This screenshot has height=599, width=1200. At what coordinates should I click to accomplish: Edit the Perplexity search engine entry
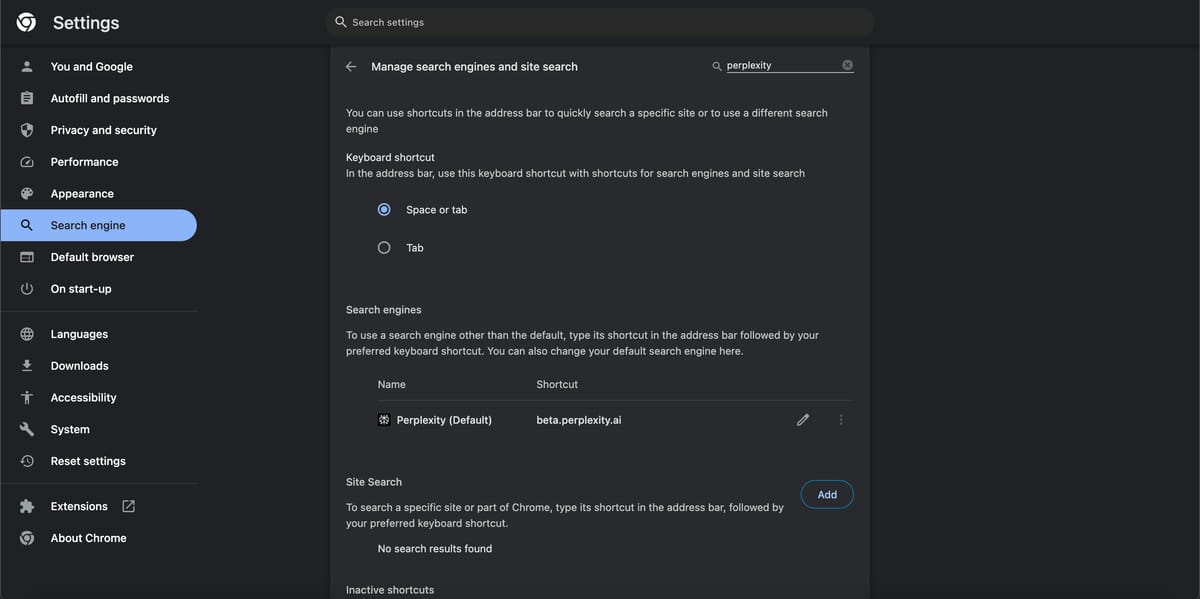point(802,420)
